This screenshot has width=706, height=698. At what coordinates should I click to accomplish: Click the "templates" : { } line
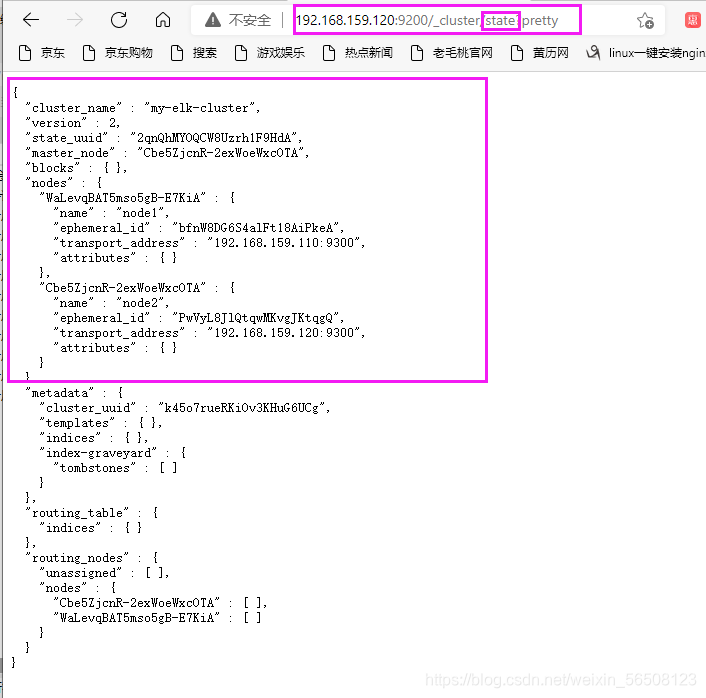point(101,423)
